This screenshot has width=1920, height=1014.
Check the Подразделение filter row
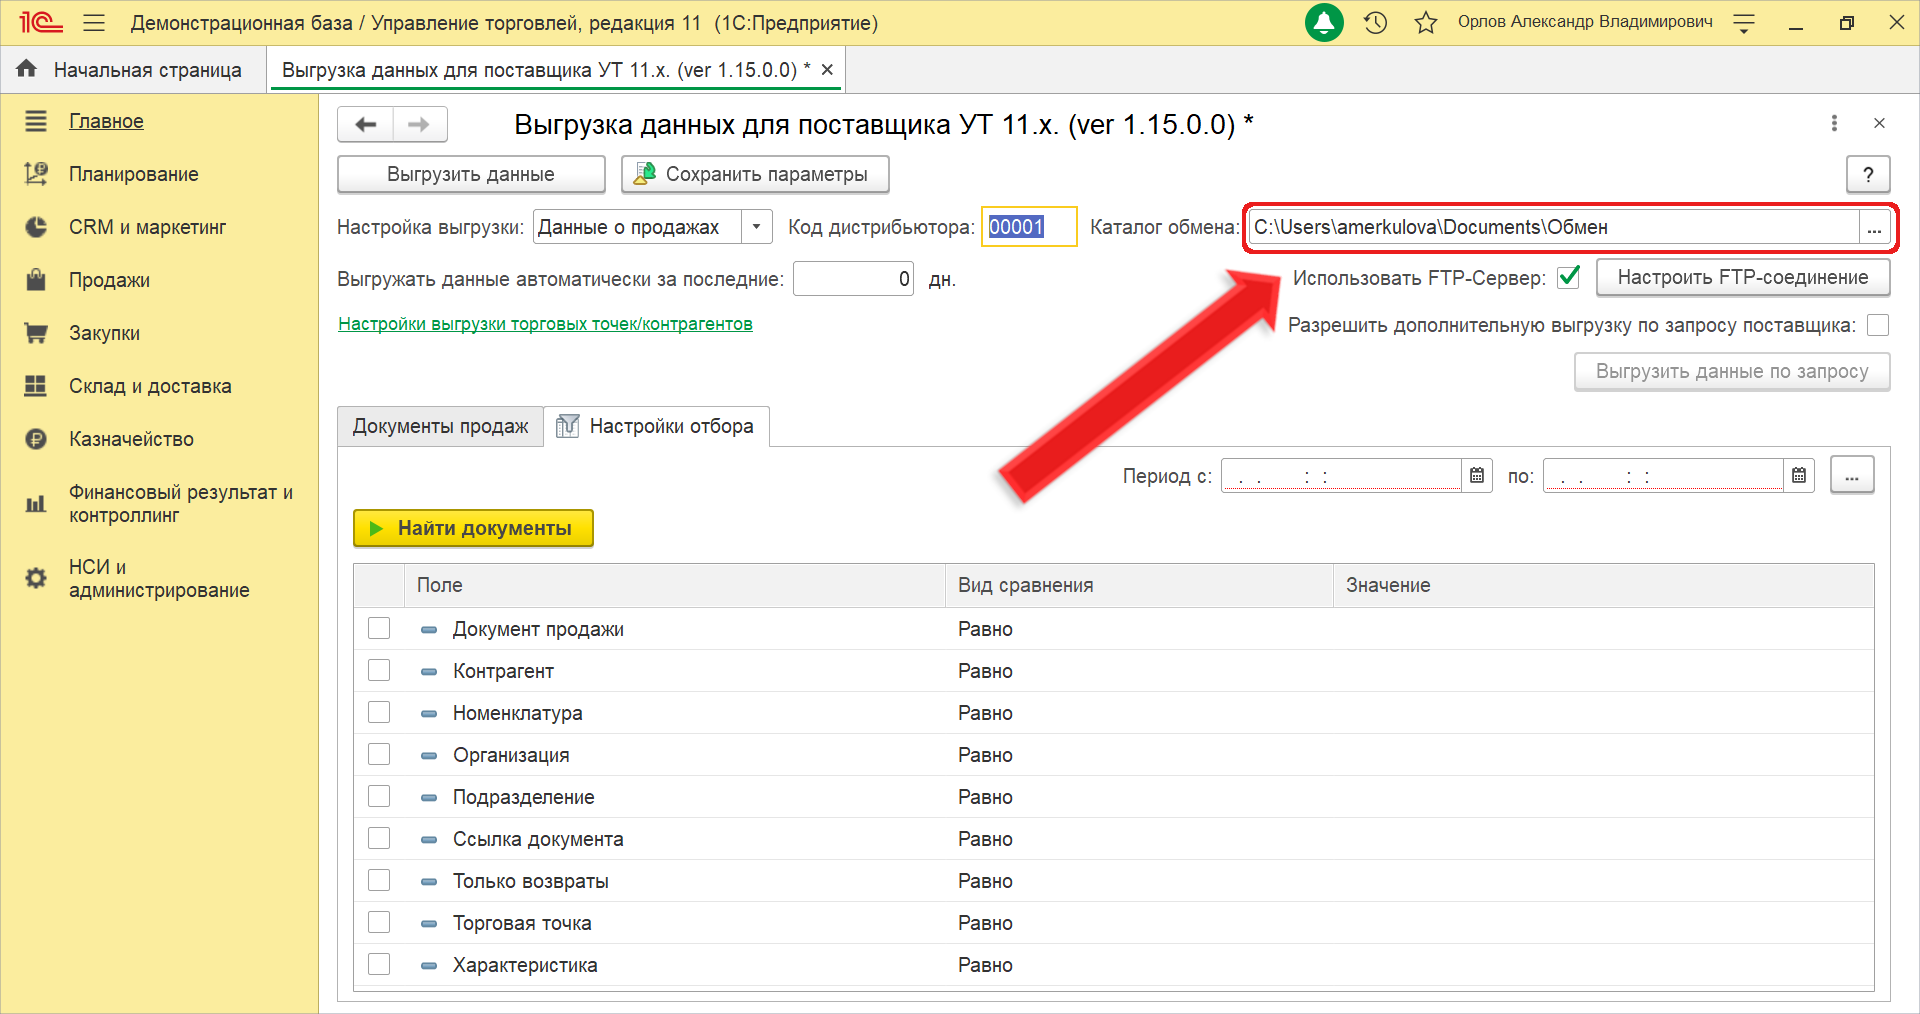click(x=379, y=796)
